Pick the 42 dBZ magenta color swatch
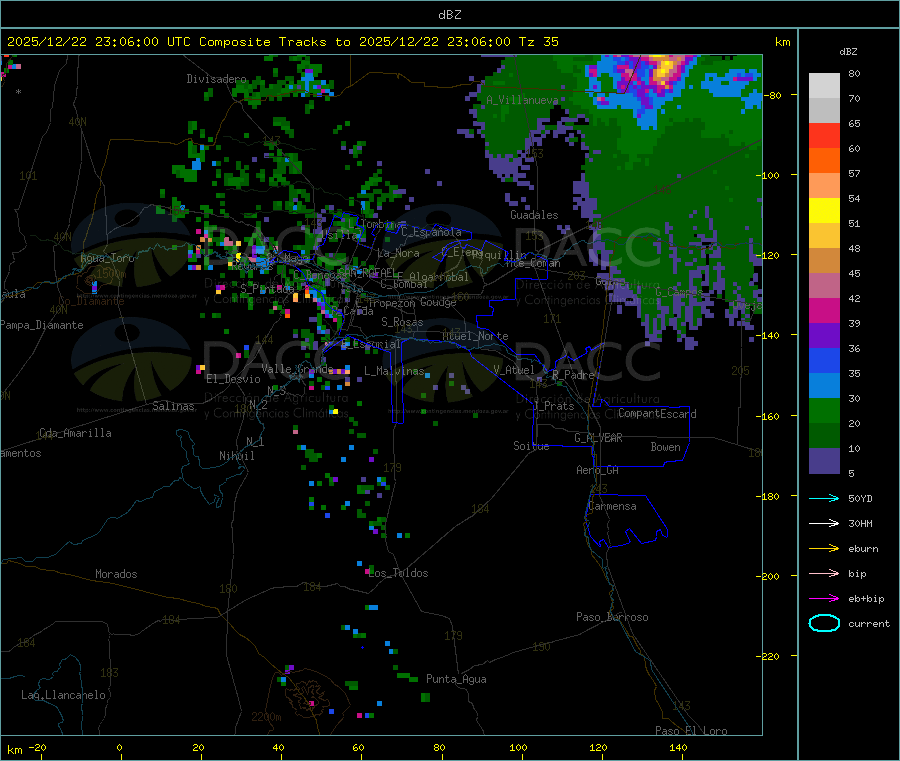900x761 pixels. [824, 310]
